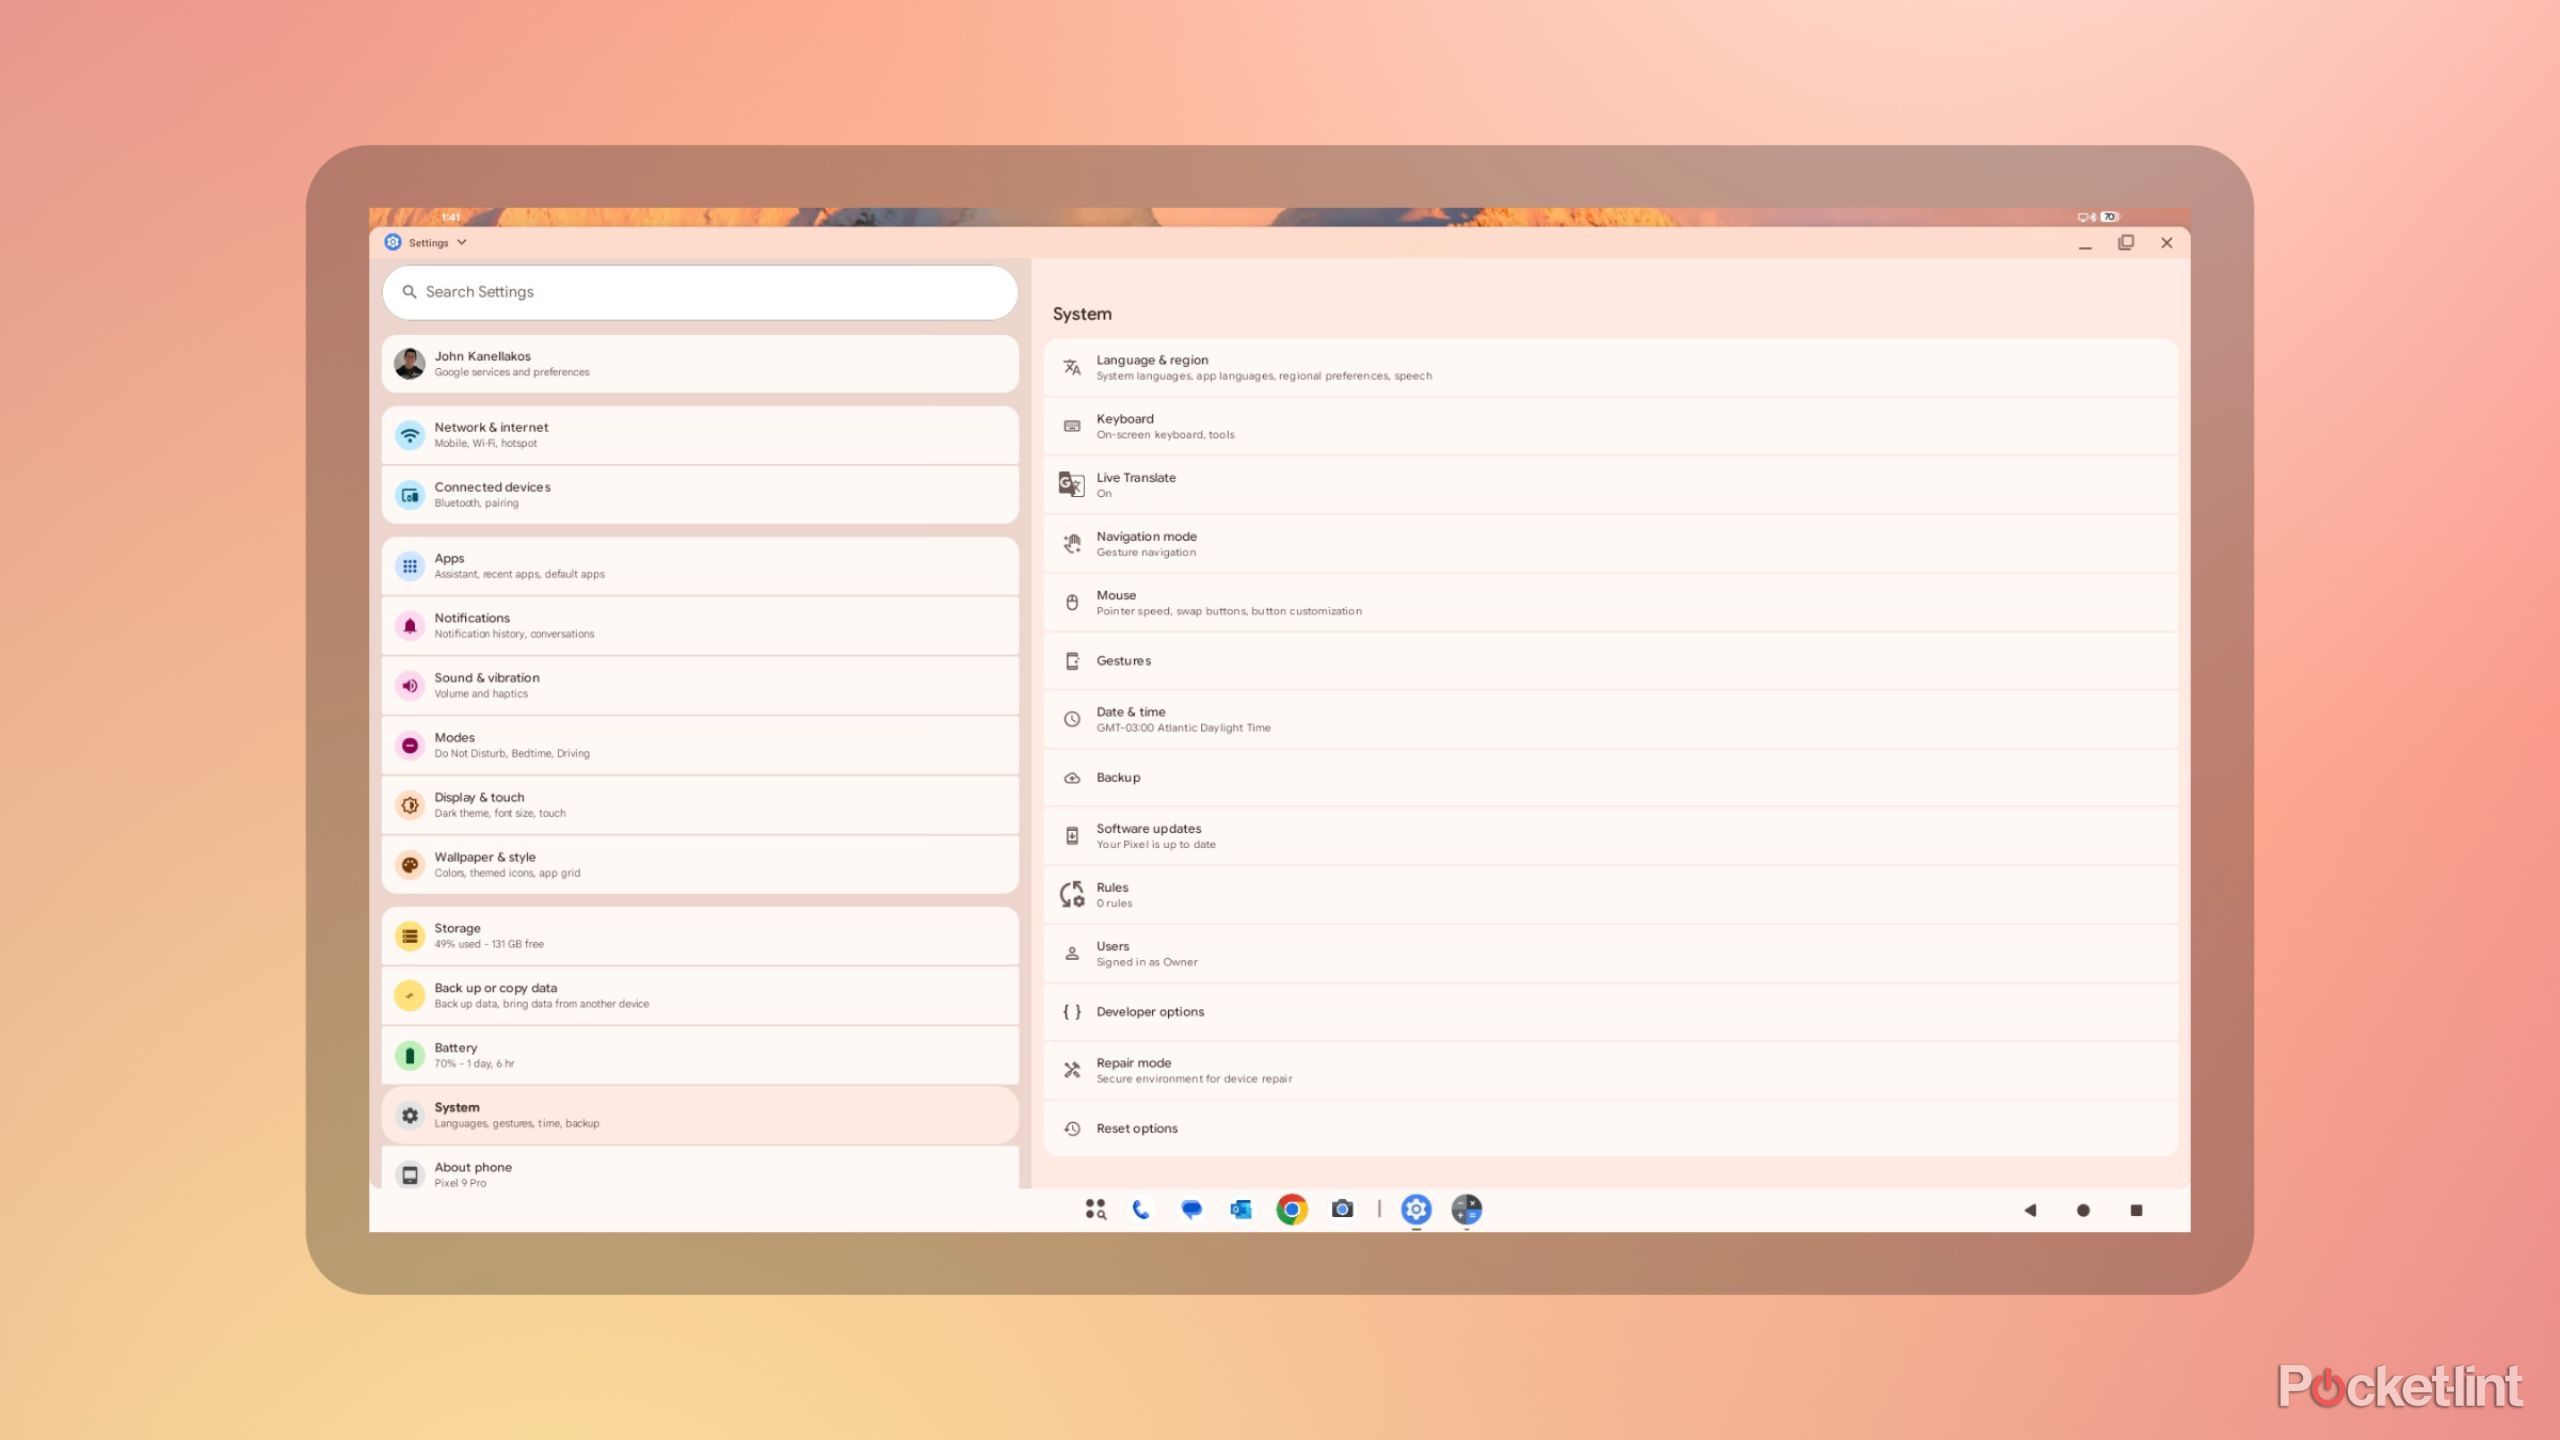The height and width of the screenshot is (1440, 2560).
Task: Switch to Settings app in taskbar
Action: click(1416, 1210)
